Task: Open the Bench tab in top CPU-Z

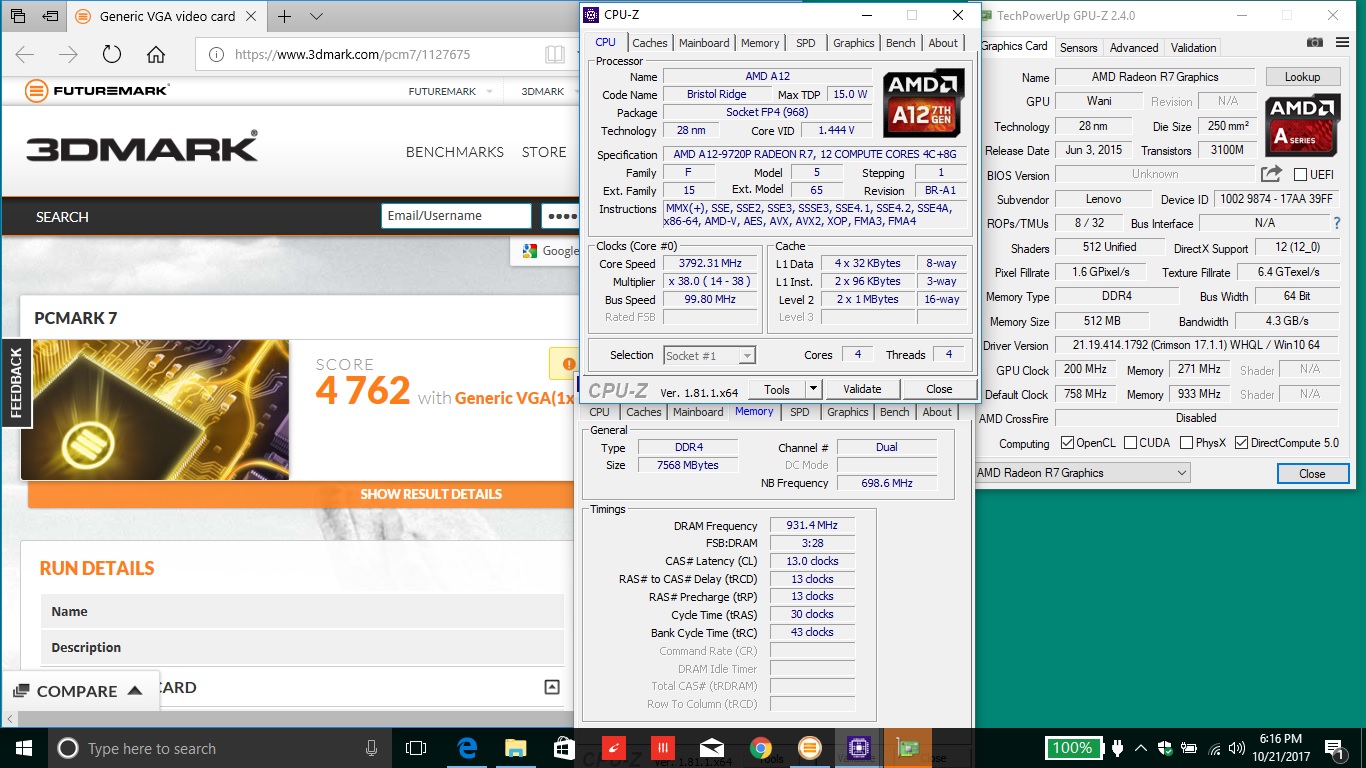Action: pos(901,43)
